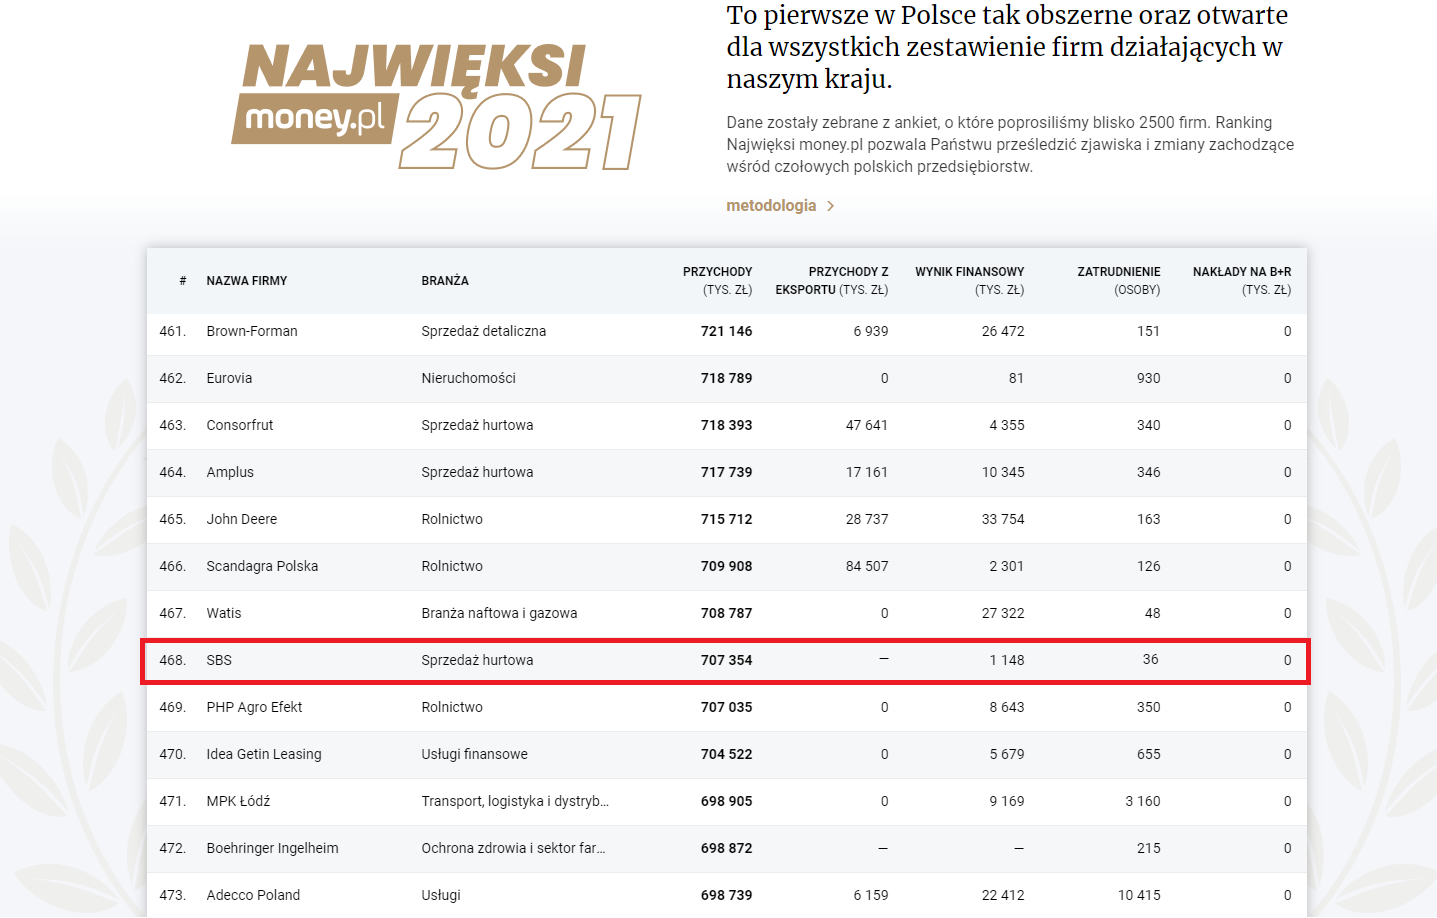Click Sprzedaż detaliczna industry cell
The width and height of the screenshot is (1437, 918).
(483, 331)
